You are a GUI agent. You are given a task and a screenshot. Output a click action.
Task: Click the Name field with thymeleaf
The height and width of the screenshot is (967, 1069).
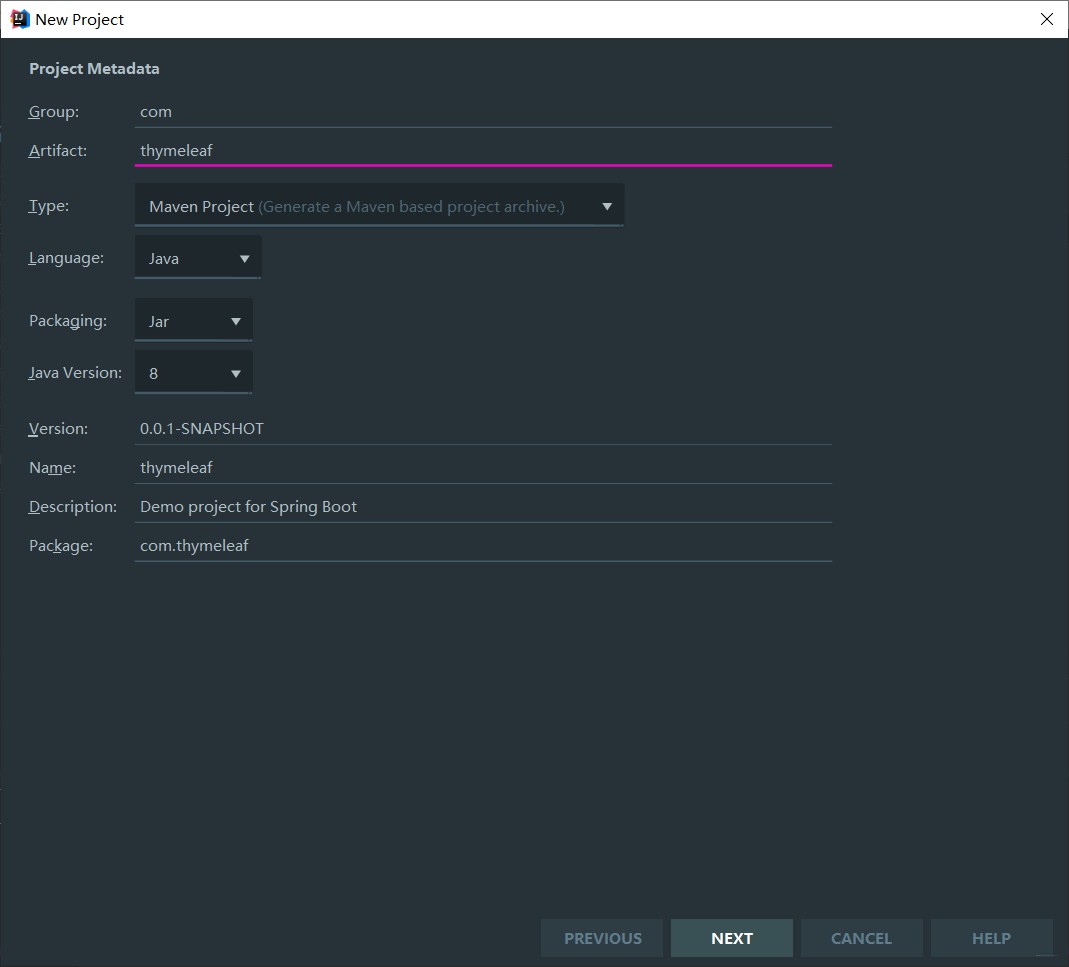(x=483, y=468)
